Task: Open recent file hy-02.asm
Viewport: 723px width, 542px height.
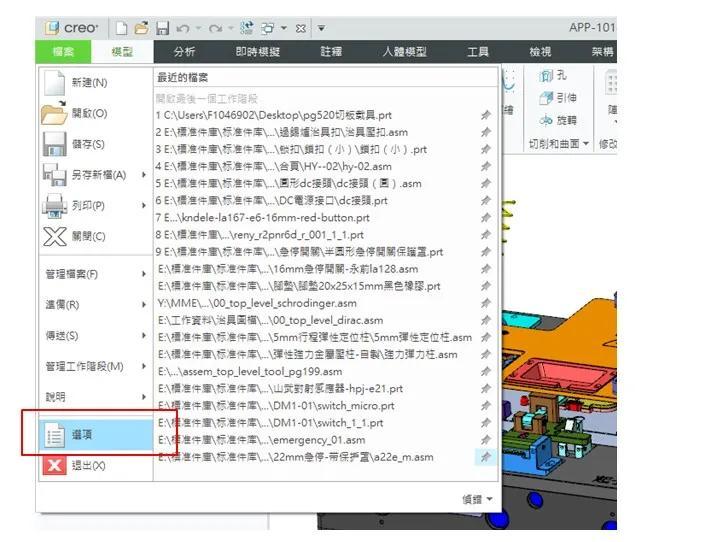Action: click(x=274, y=167)
